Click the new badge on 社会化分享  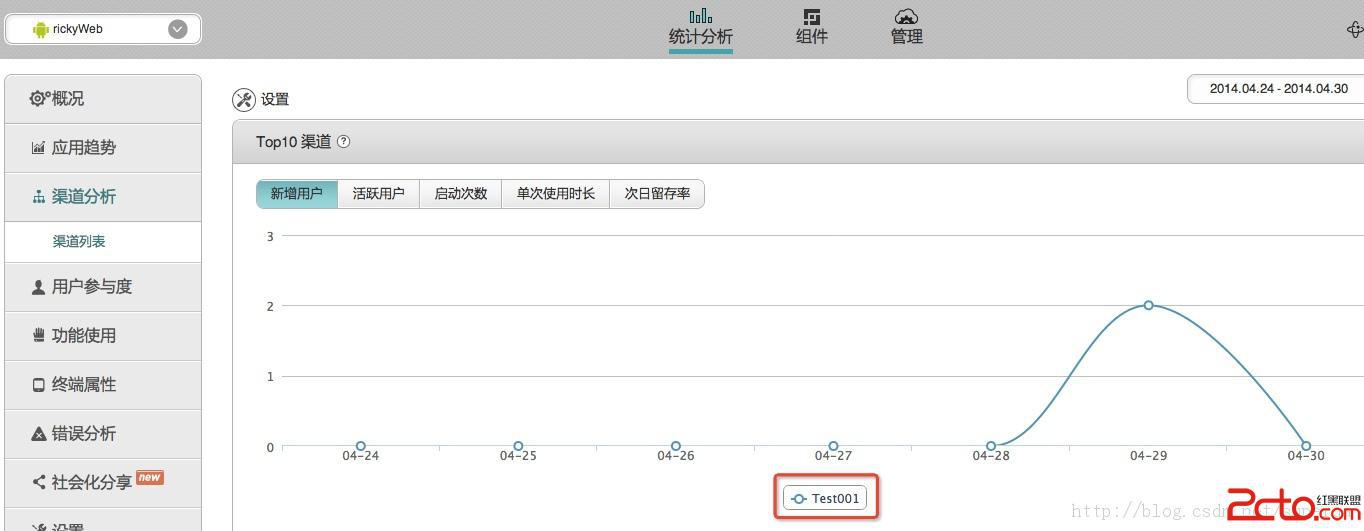click(150, 477)
